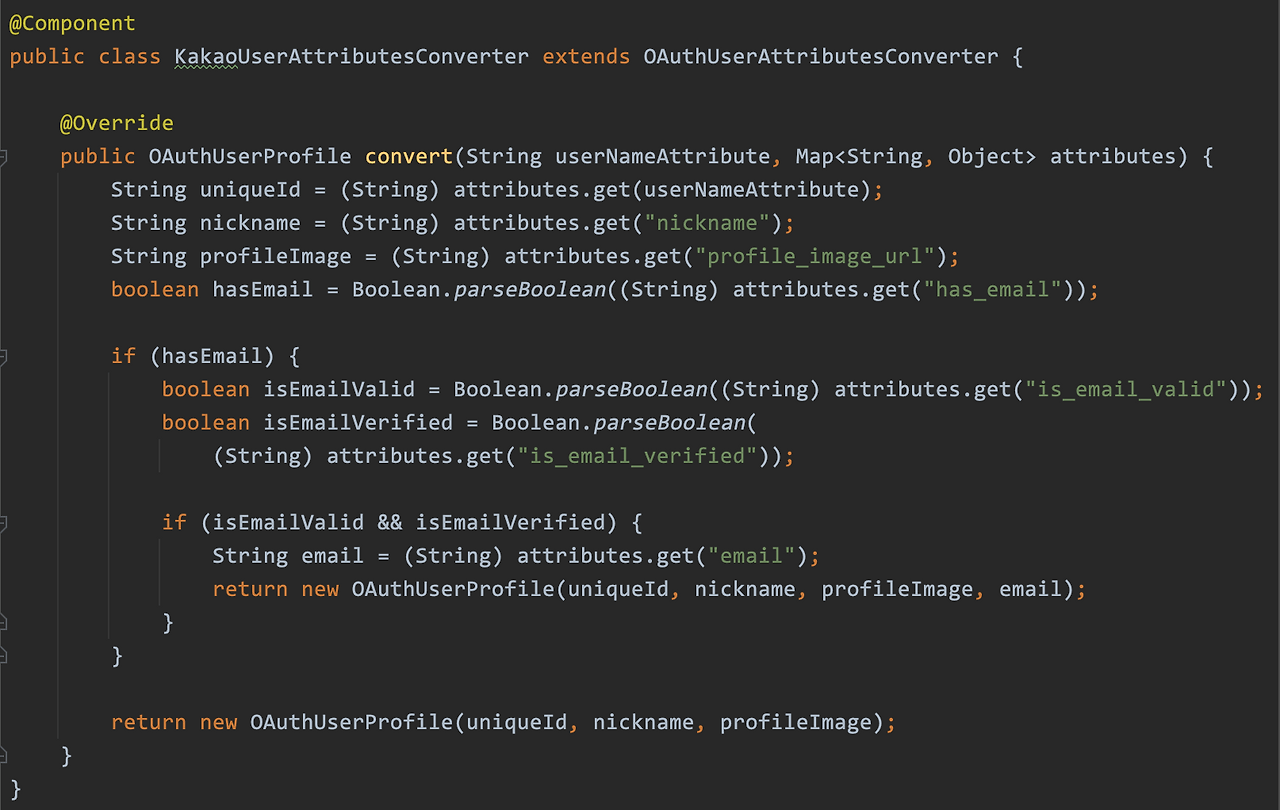The image size is (1280, 810).
Task: Click the @Component annotation
Action: point(72,23)
